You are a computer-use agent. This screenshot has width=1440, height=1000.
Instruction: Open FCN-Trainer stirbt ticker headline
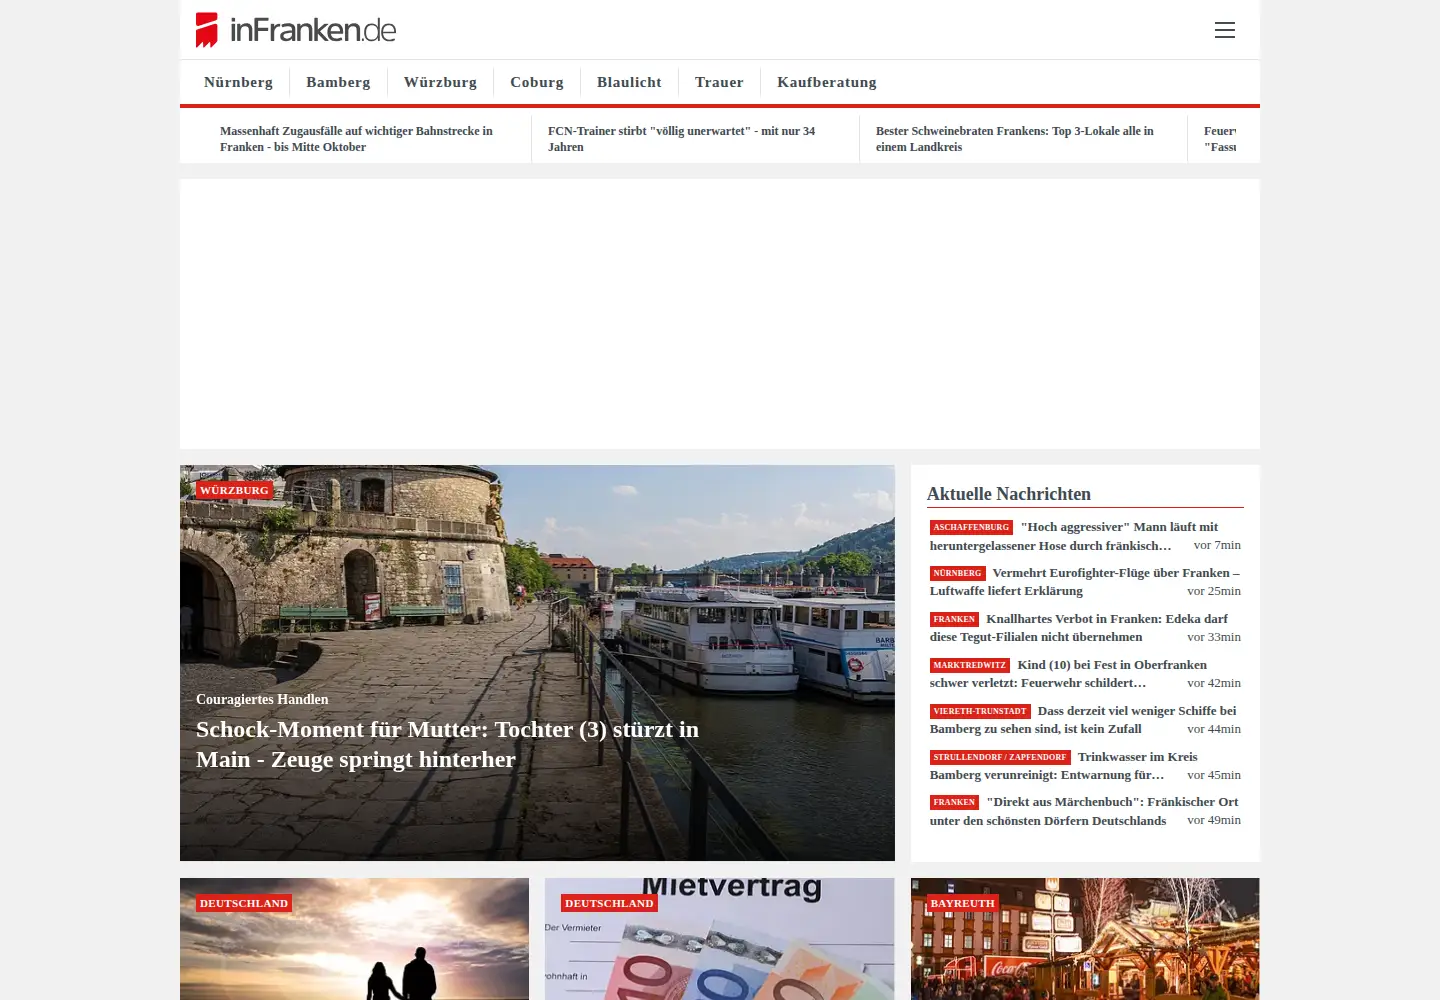(x=681, y=139)
